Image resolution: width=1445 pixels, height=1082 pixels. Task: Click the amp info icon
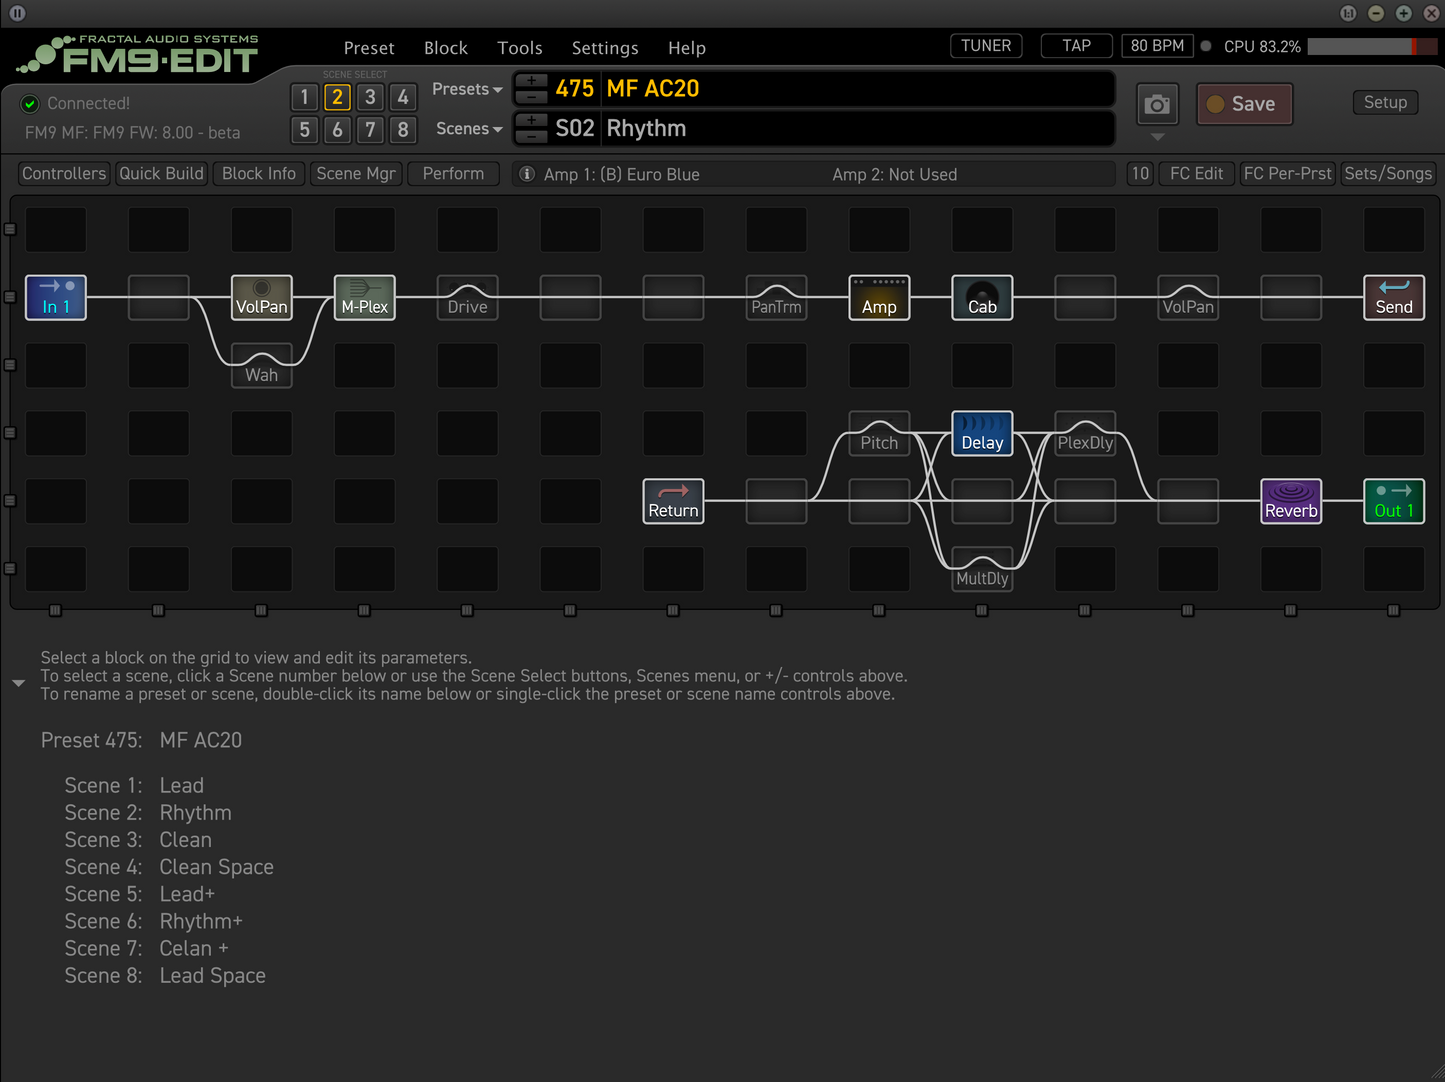point(527,174)
